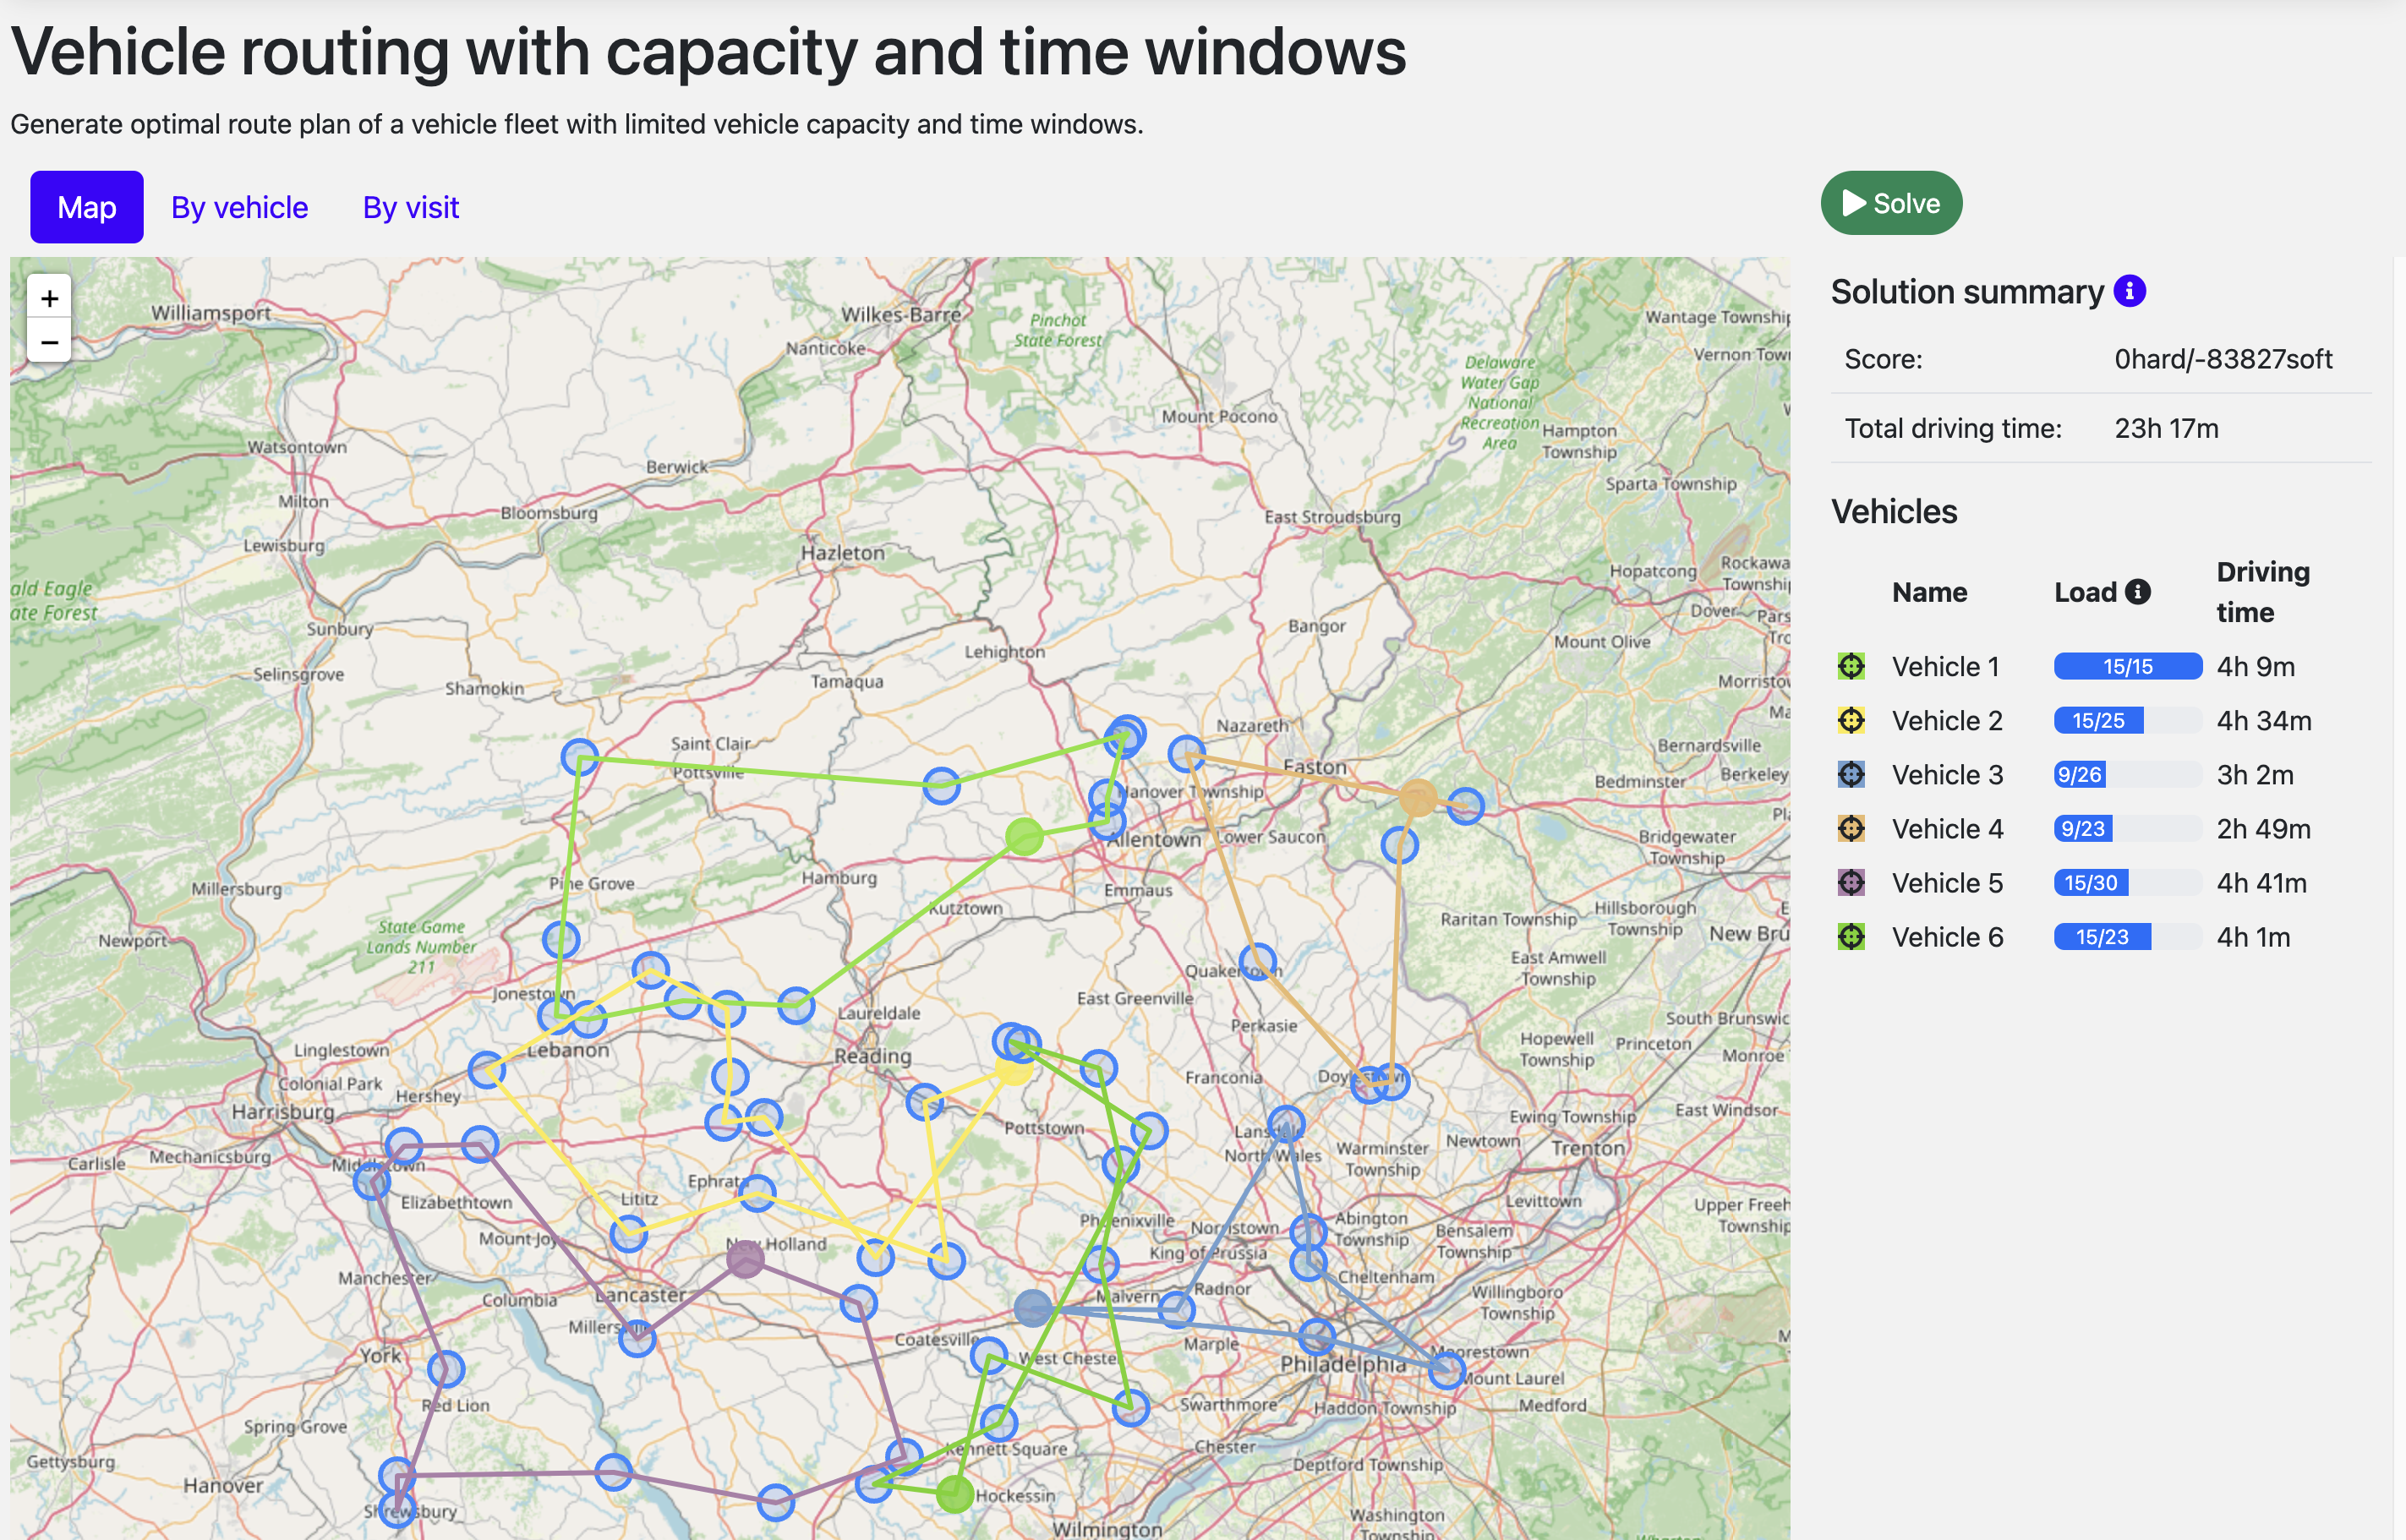Click the zoom in button on map
Image resolution: width=2406 pixels, height=1540 pixels.
[x=49, y=298]
